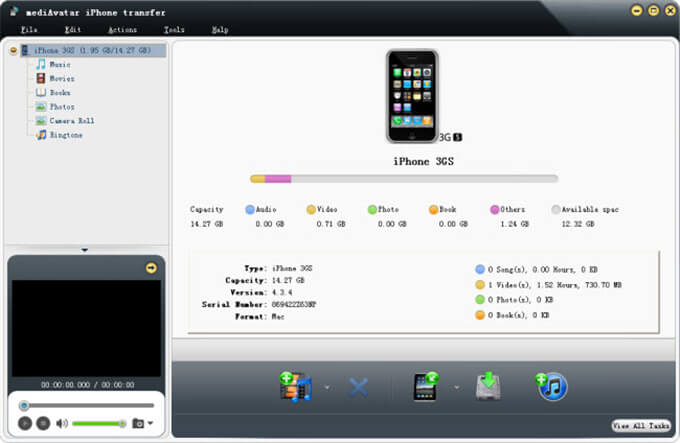Click the '1 Video(s), 1.52 Hours' summary line
This screenshot has height=443, width=680.
pyautogui.click(x=555, y=285)
